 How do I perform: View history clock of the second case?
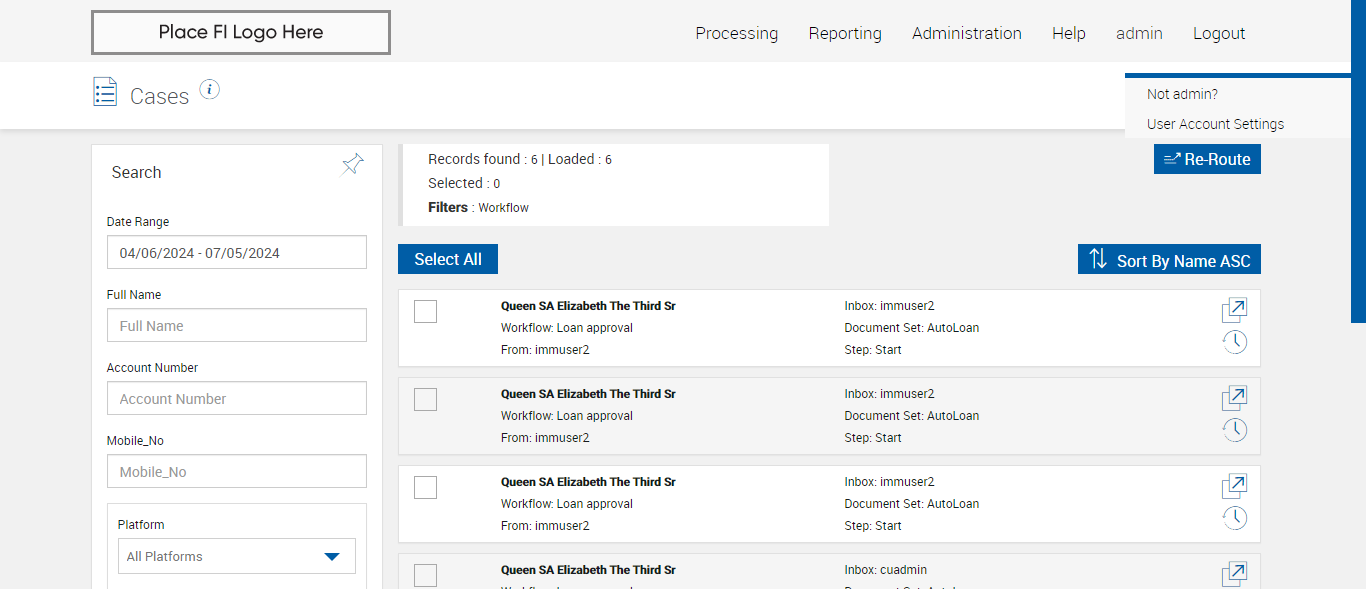[x=1235, y=430]
